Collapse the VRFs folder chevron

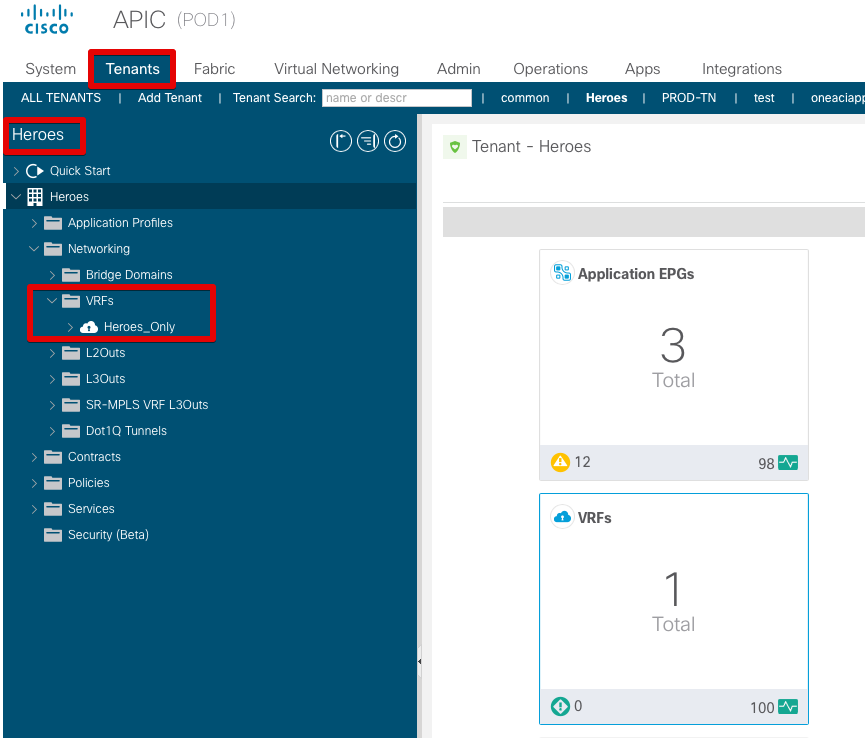click(x=52, y=301)
